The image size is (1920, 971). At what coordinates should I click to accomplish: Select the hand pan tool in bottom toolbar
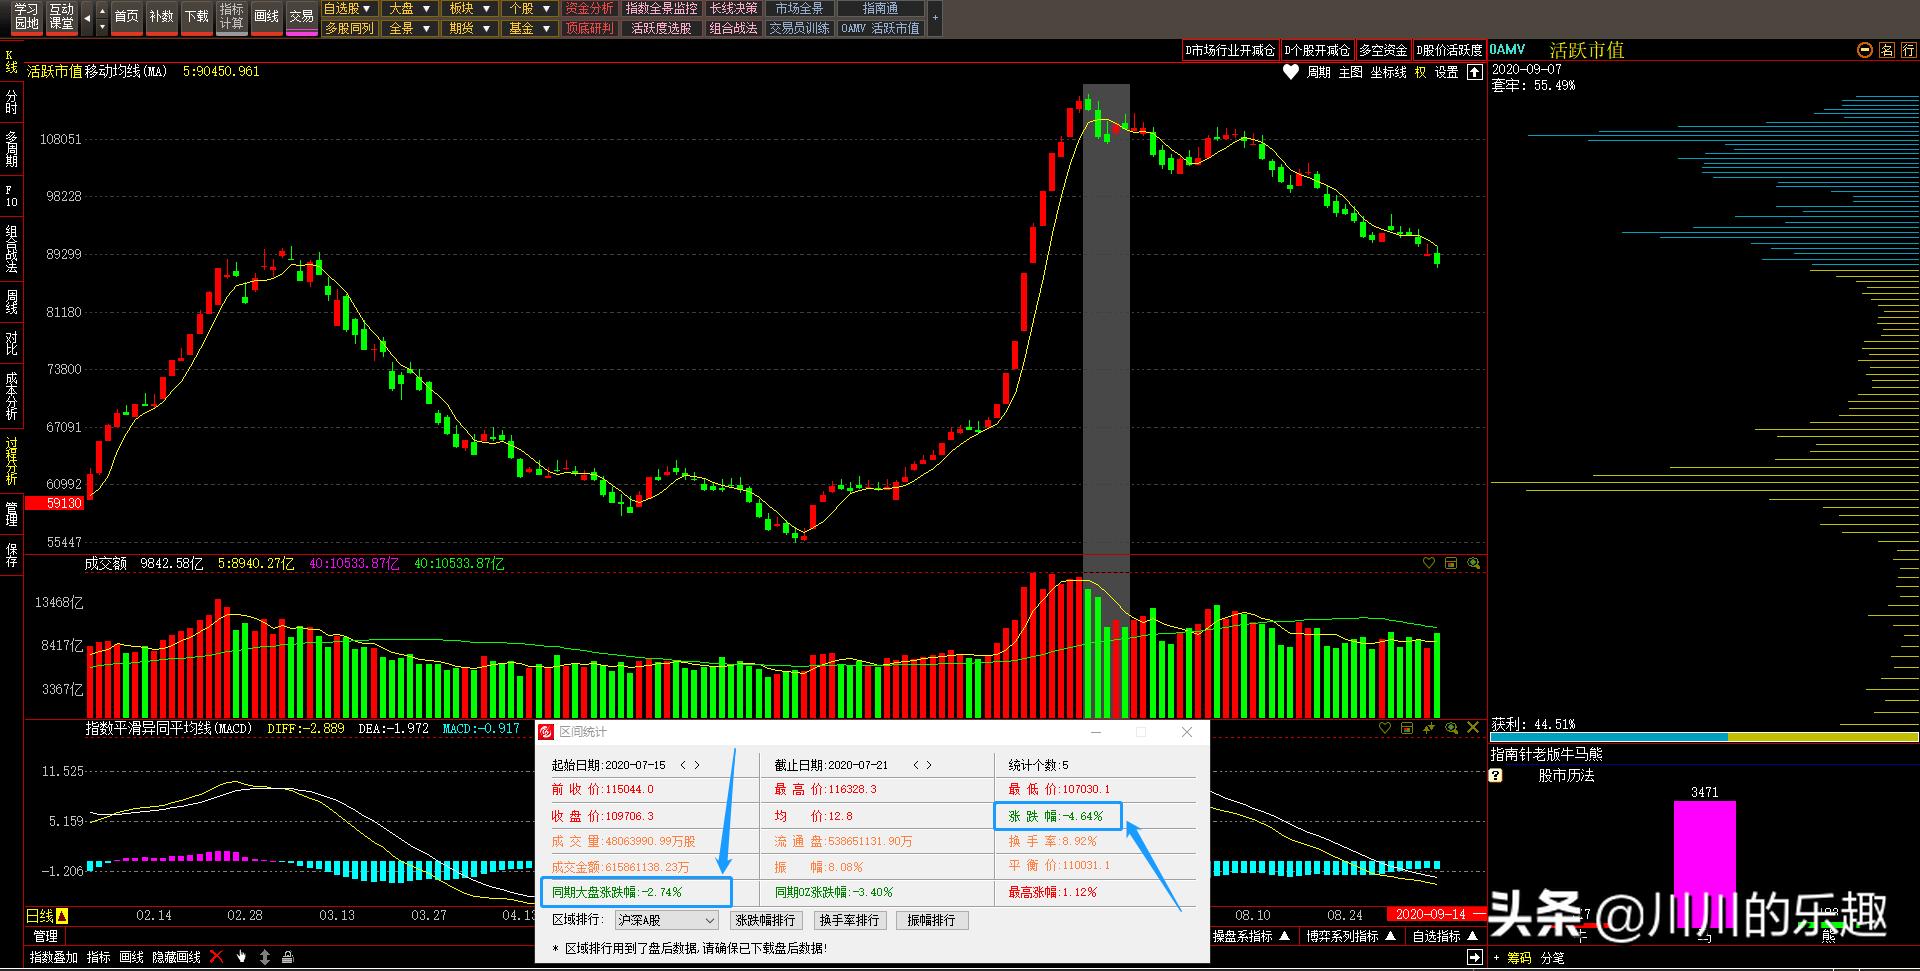[x=241, y=956]
